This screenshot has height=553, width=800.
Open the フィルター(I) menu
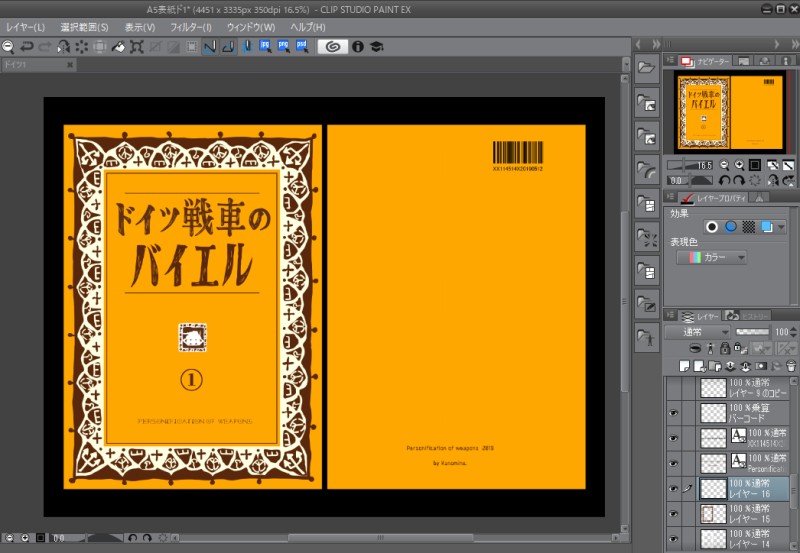tap(191, 27)
